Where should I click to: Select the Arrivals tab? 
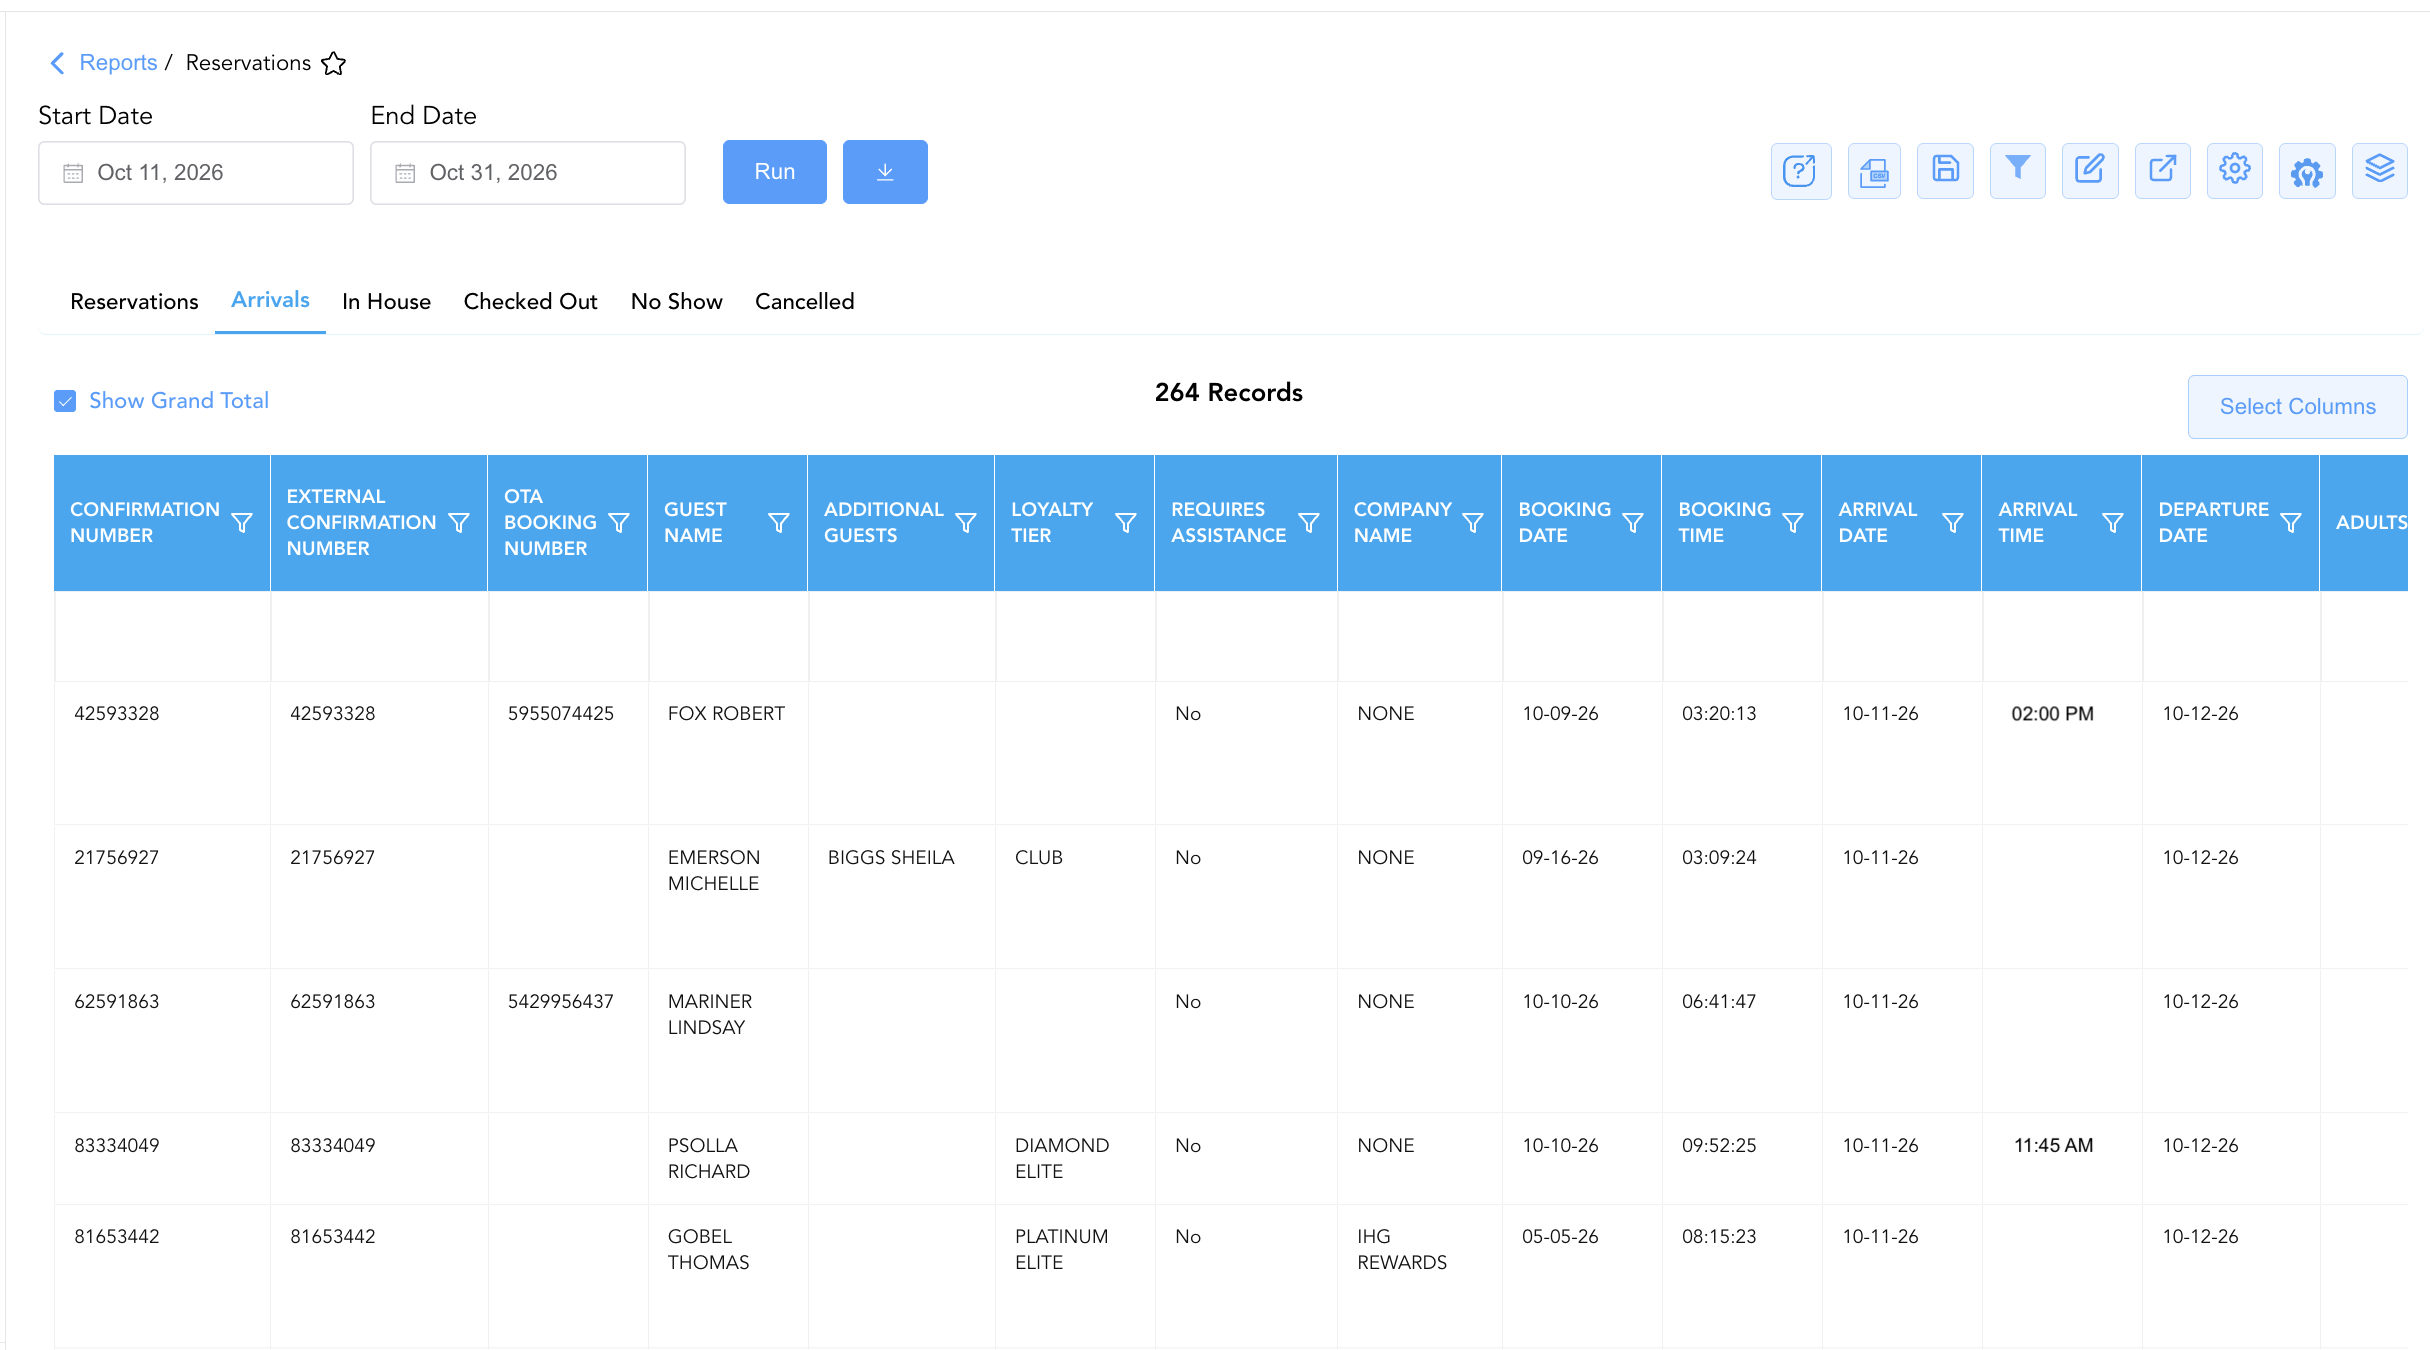(270, 300)
